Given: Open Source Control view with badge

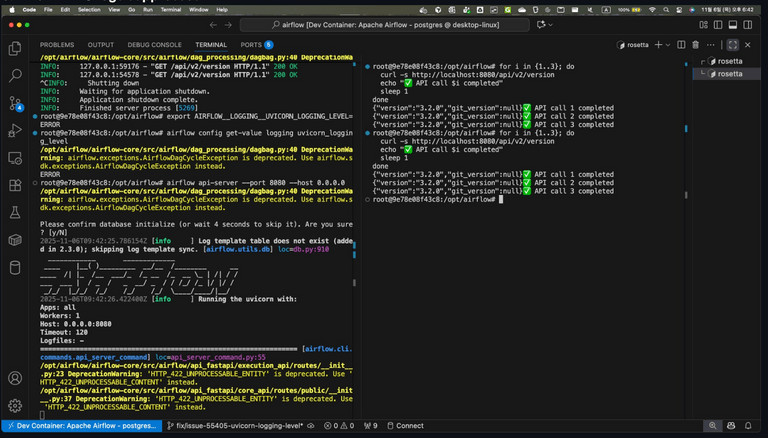Looking at the screenshot, I should [x=15, y=103].
